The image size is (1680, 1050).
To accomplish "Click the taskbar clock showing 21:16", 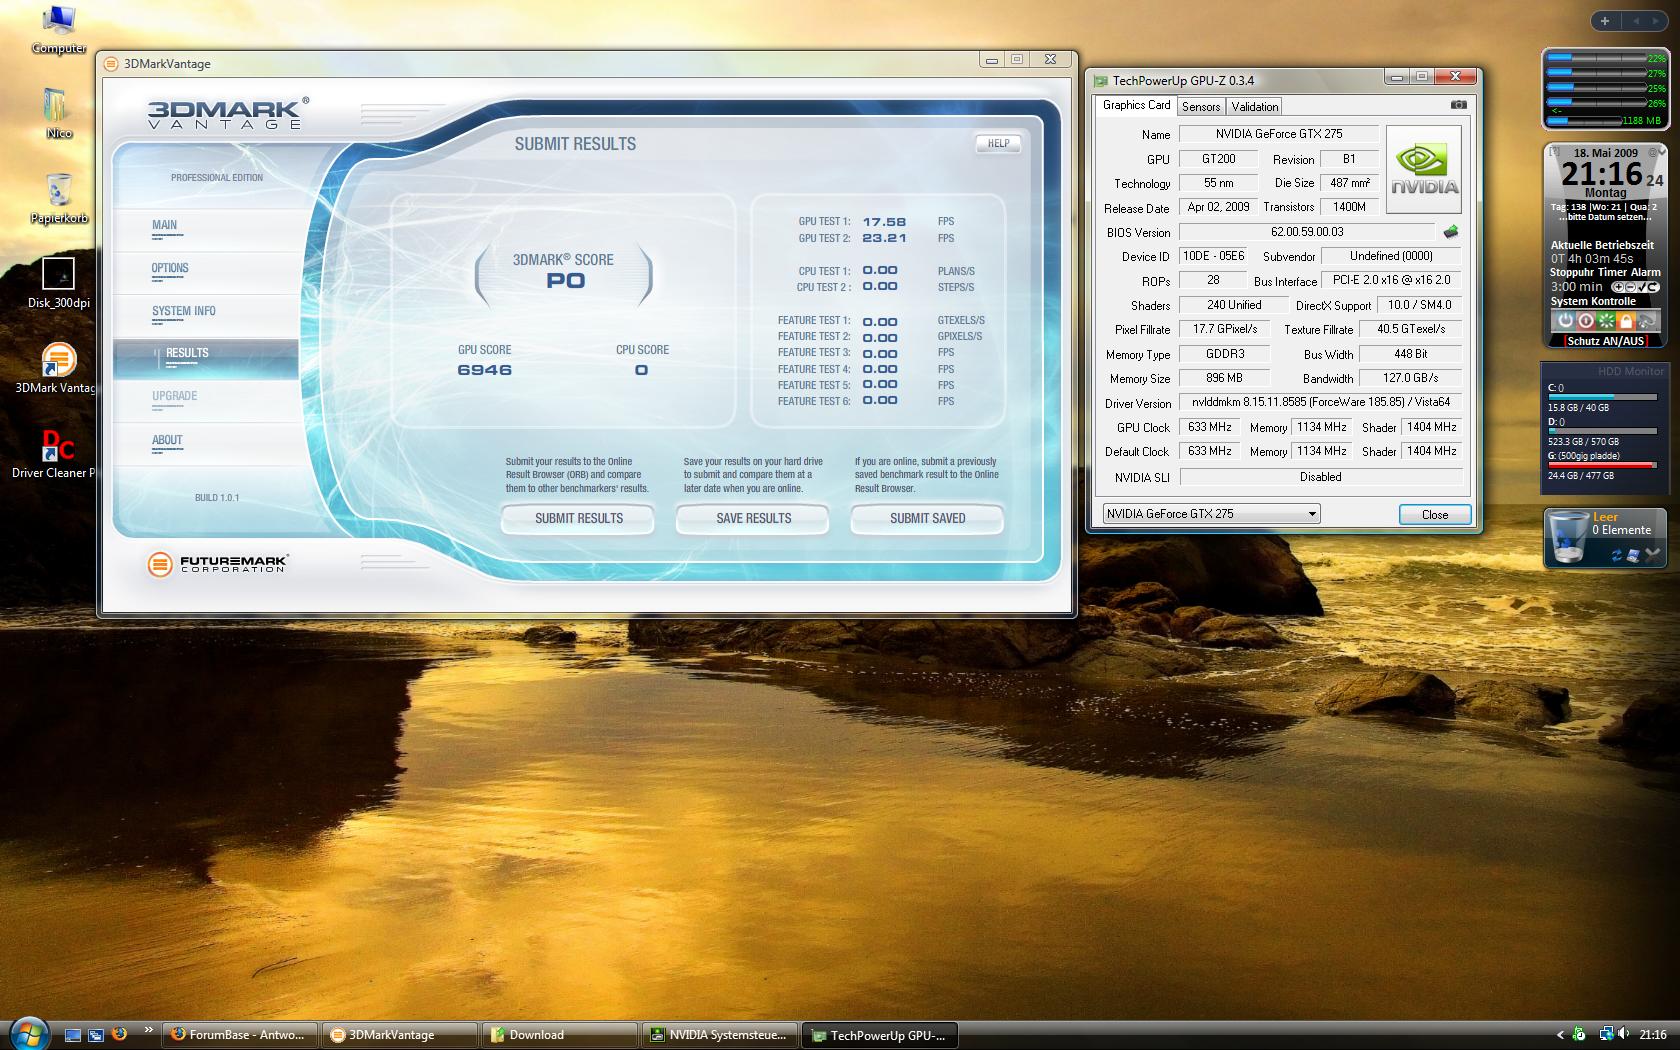I will 1653,1035.
